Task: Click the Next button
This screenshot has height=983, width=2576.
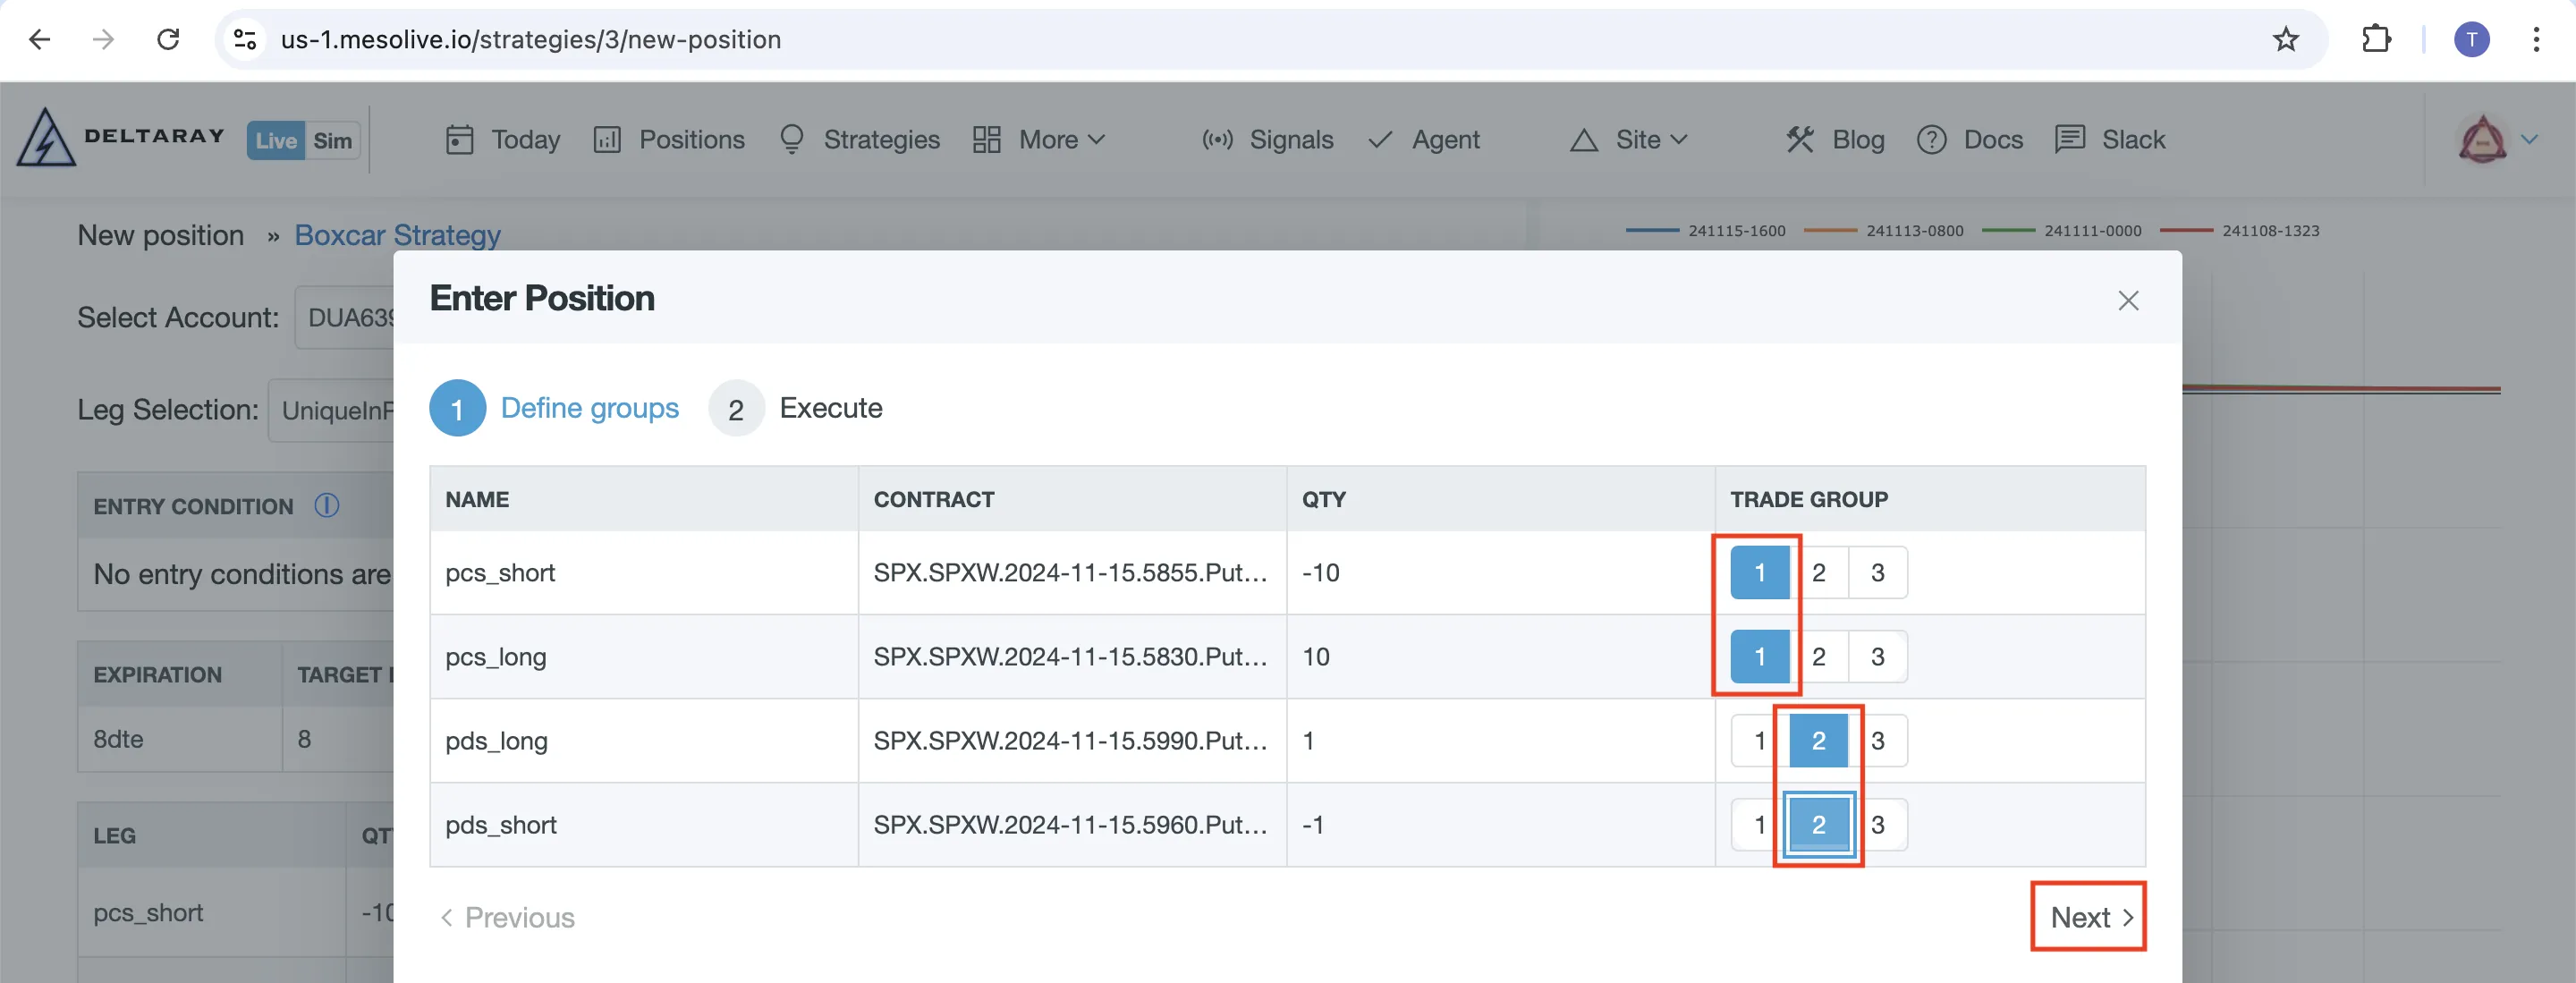Action: [x=2088, y=917]
